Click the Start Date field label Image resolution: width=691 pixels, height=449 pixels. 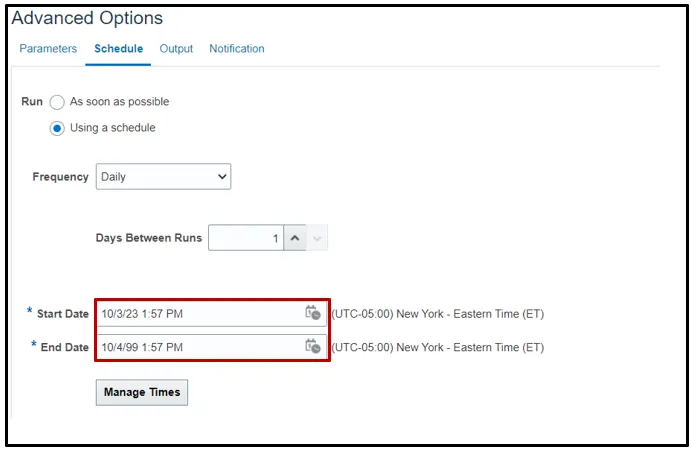pyautogui.click(x=63, y=314)
